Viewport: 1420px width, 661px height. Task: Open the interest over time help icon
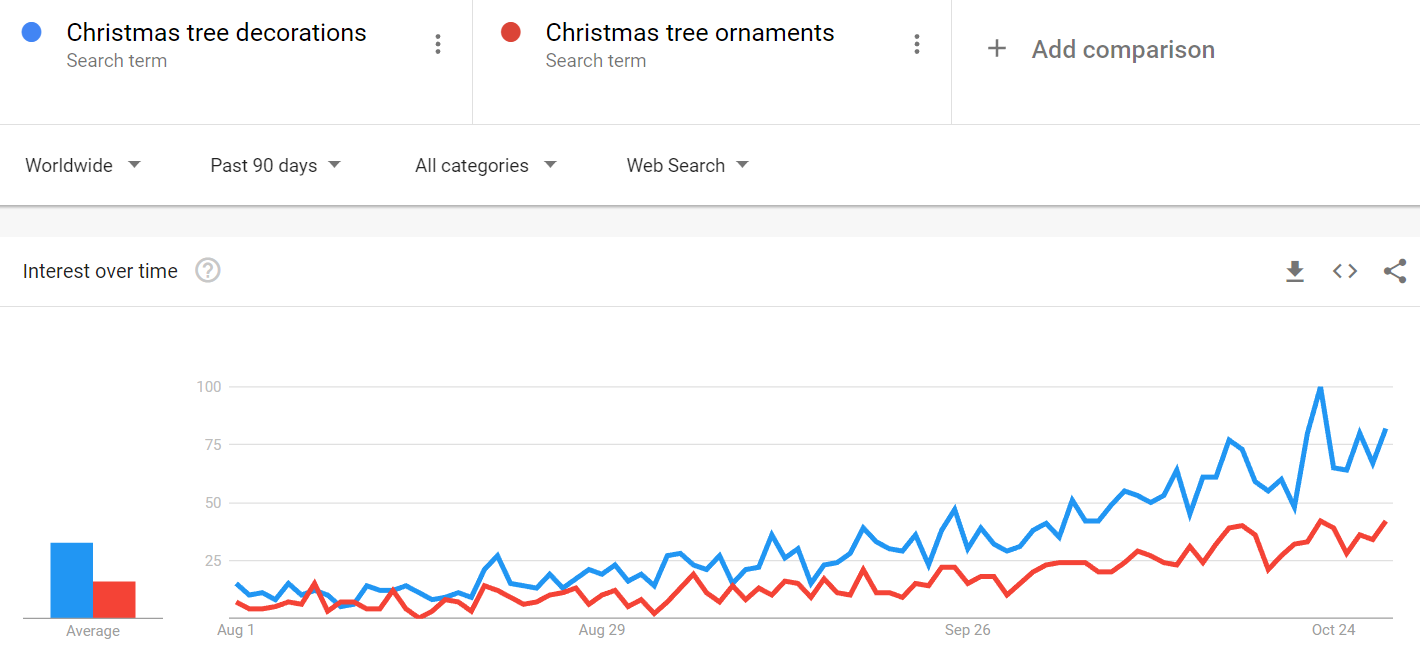coord(208,270)
